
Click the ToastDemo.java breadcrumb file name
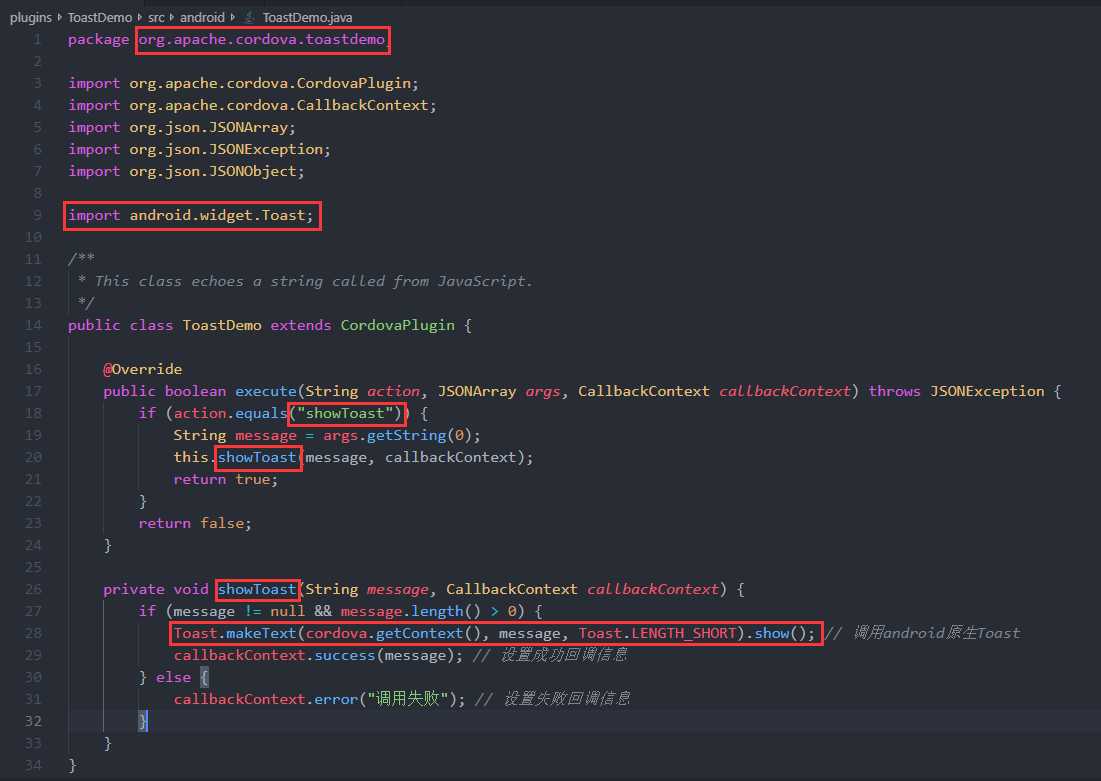308,18
